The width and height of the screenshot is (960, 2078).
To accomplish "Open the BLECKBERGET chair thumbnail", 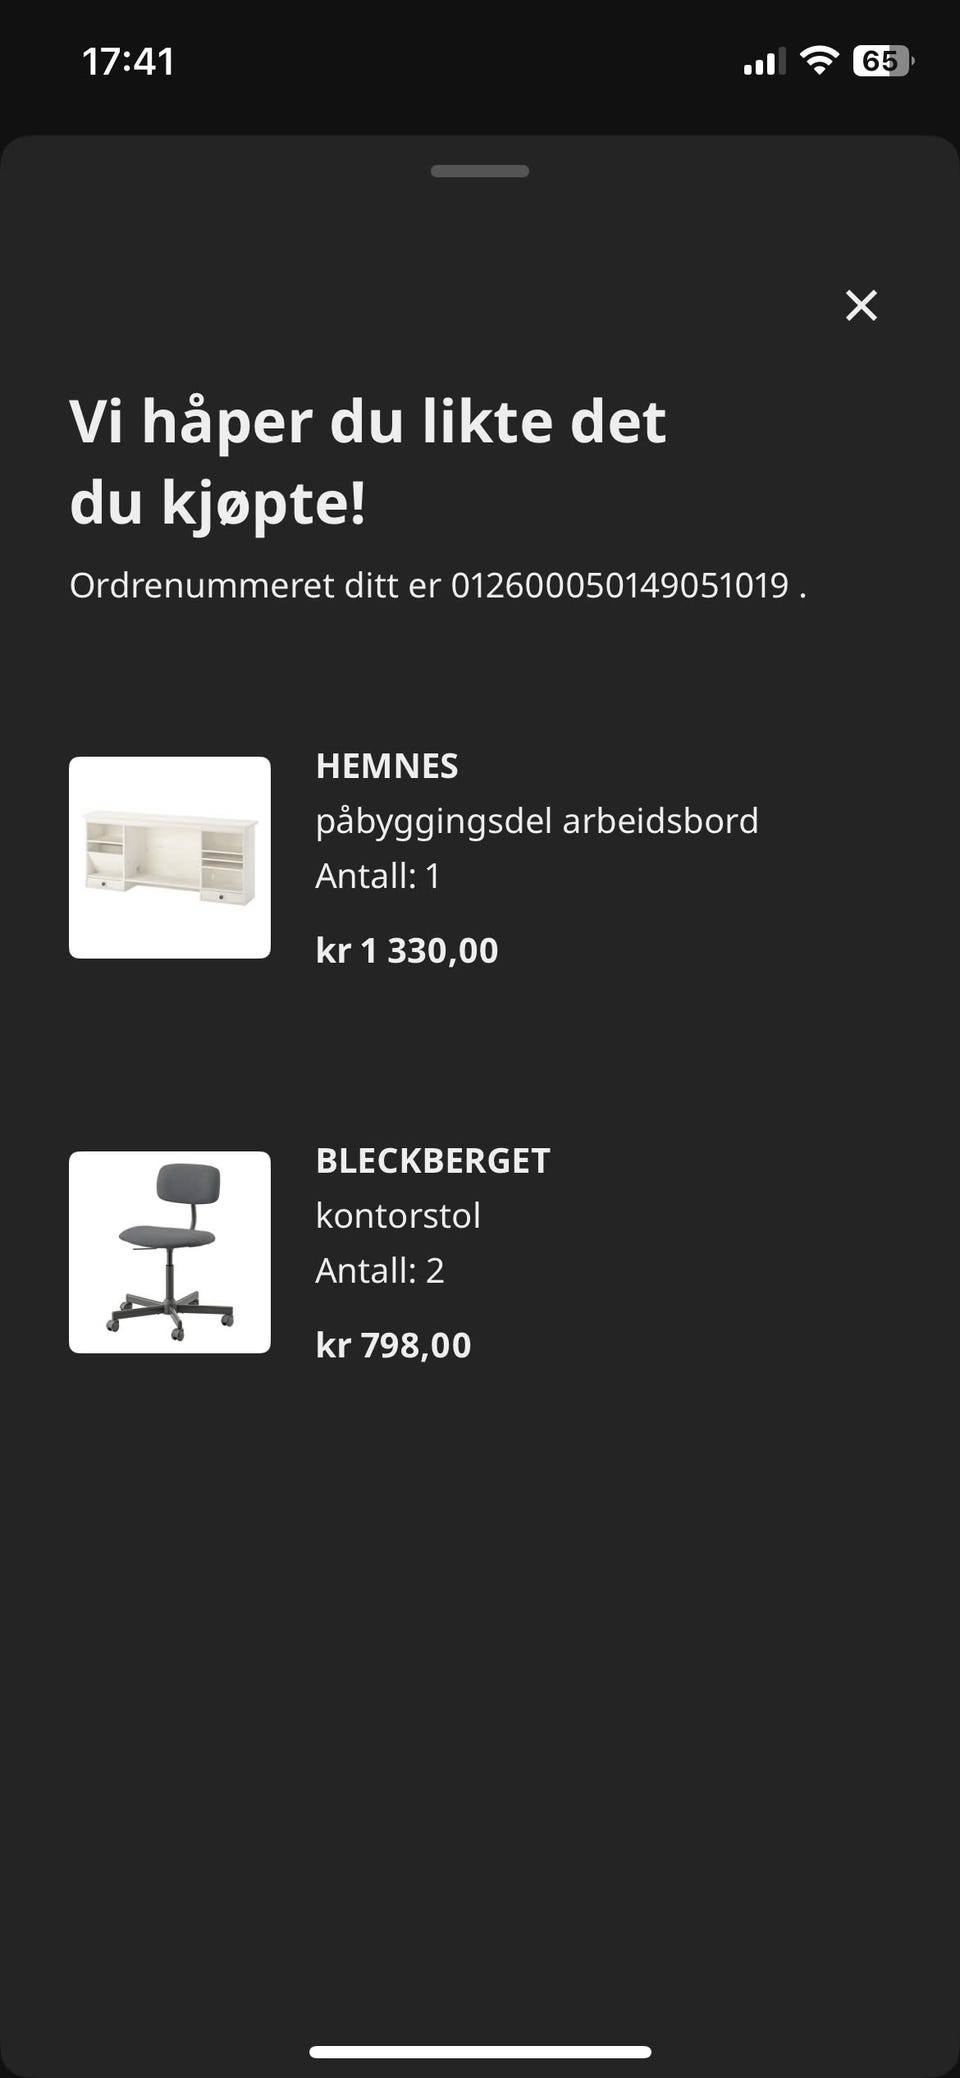I will (x=170, y=1252).
